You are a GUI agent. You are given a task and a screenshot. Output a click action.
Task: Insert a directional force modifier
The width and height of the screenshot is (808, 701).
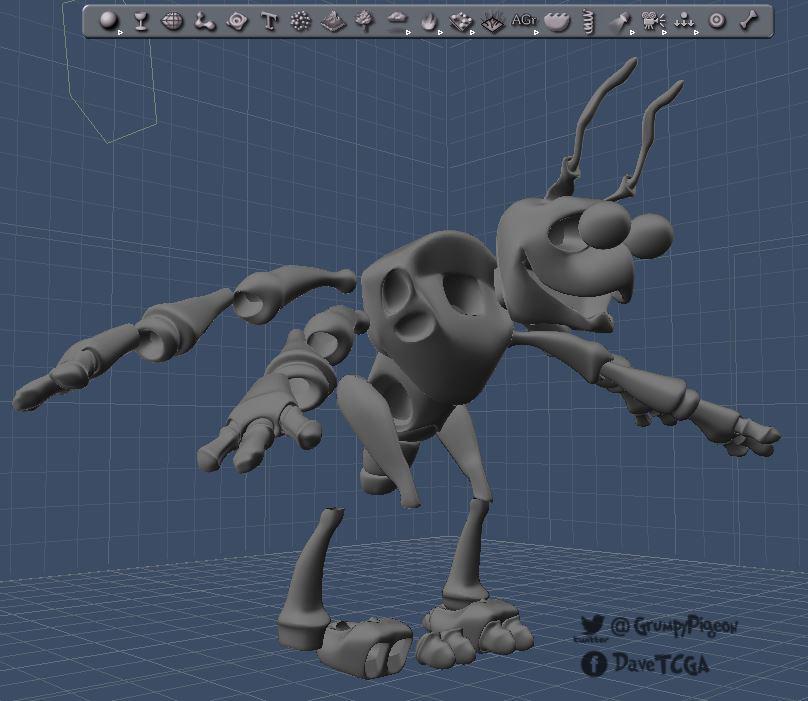pos(684,22)
